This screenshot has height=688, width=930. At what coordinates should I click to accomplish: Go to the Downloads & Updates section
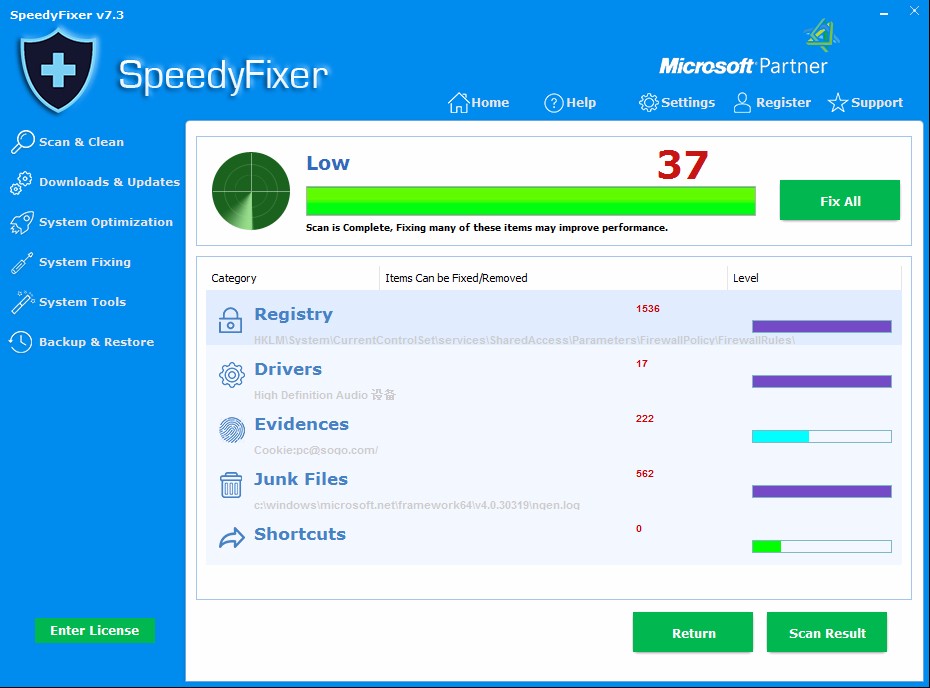point(95,182)
